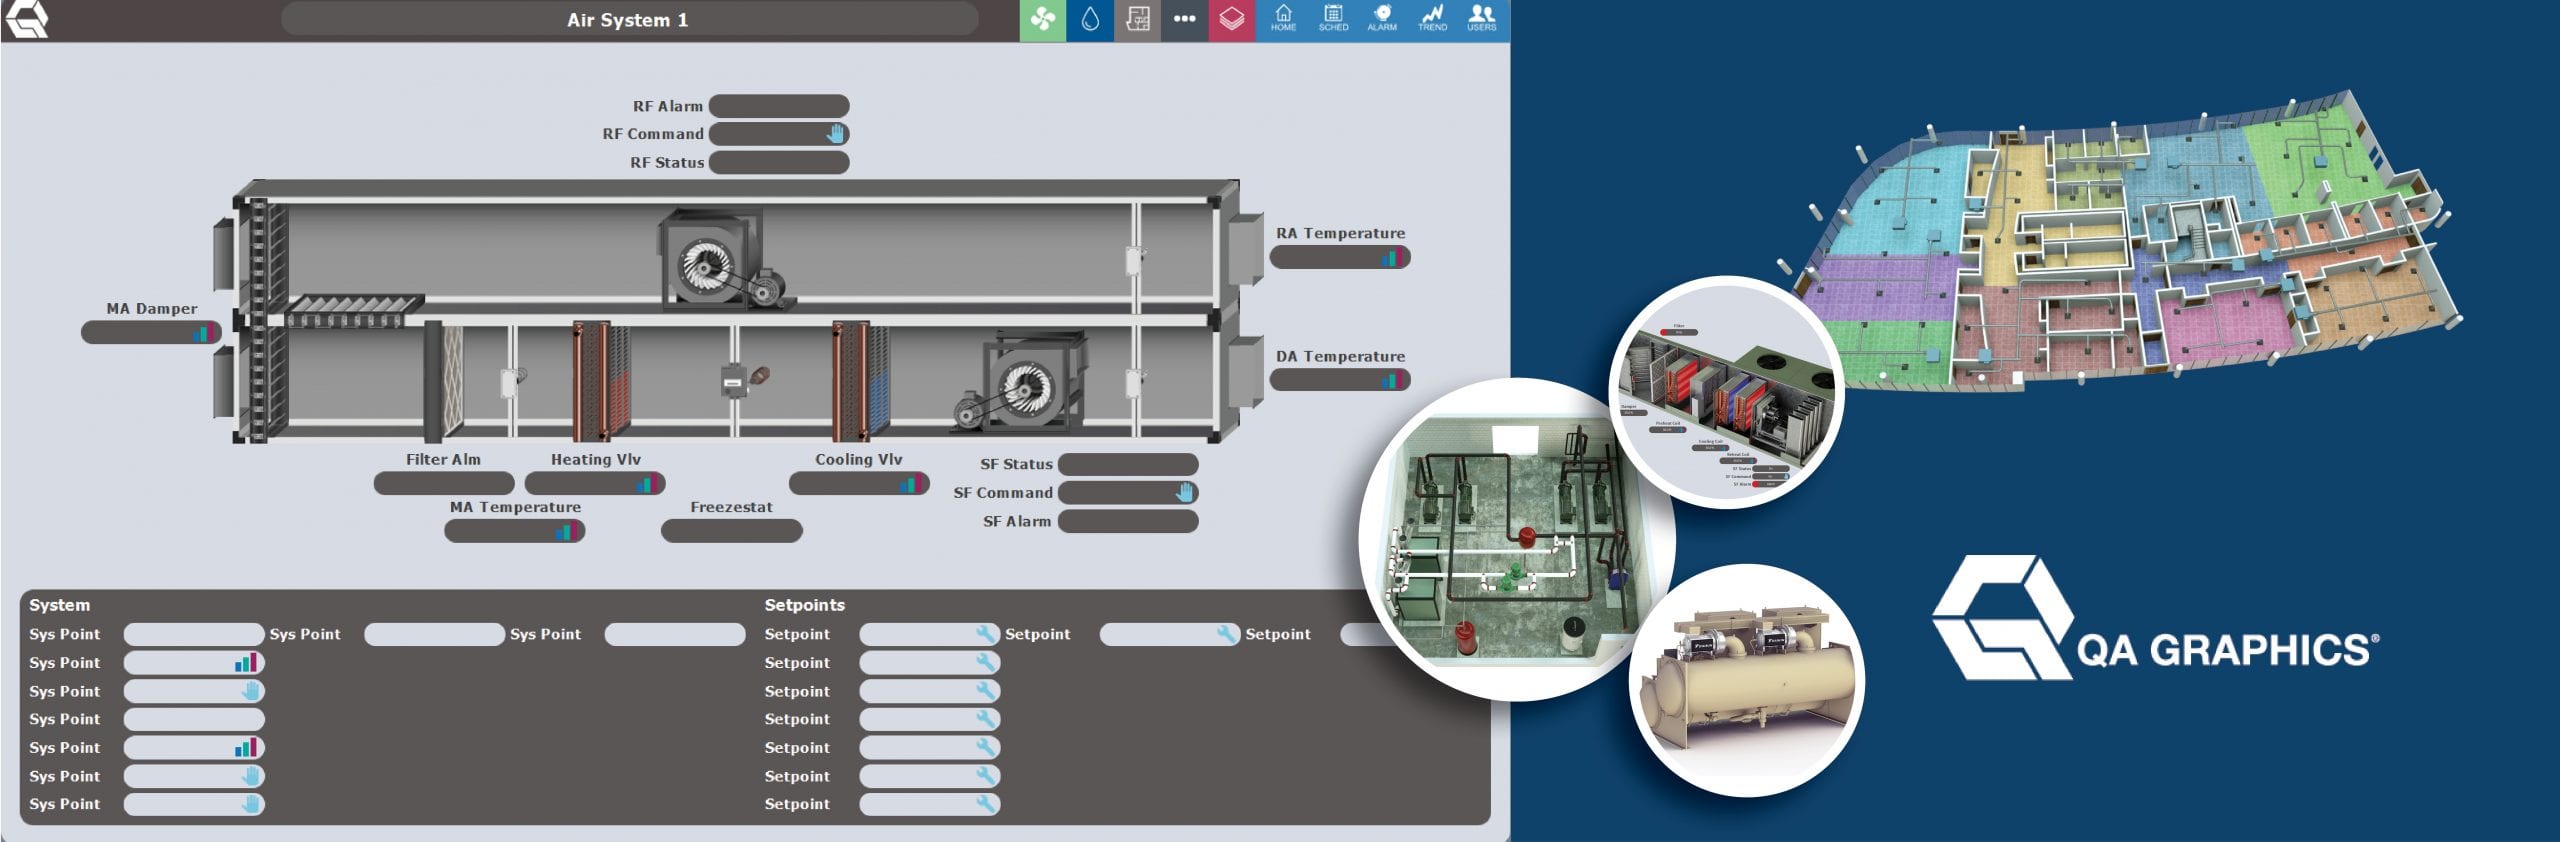
Task: Select the freezestat sensor in the duct
Action: tap(744, 380)
